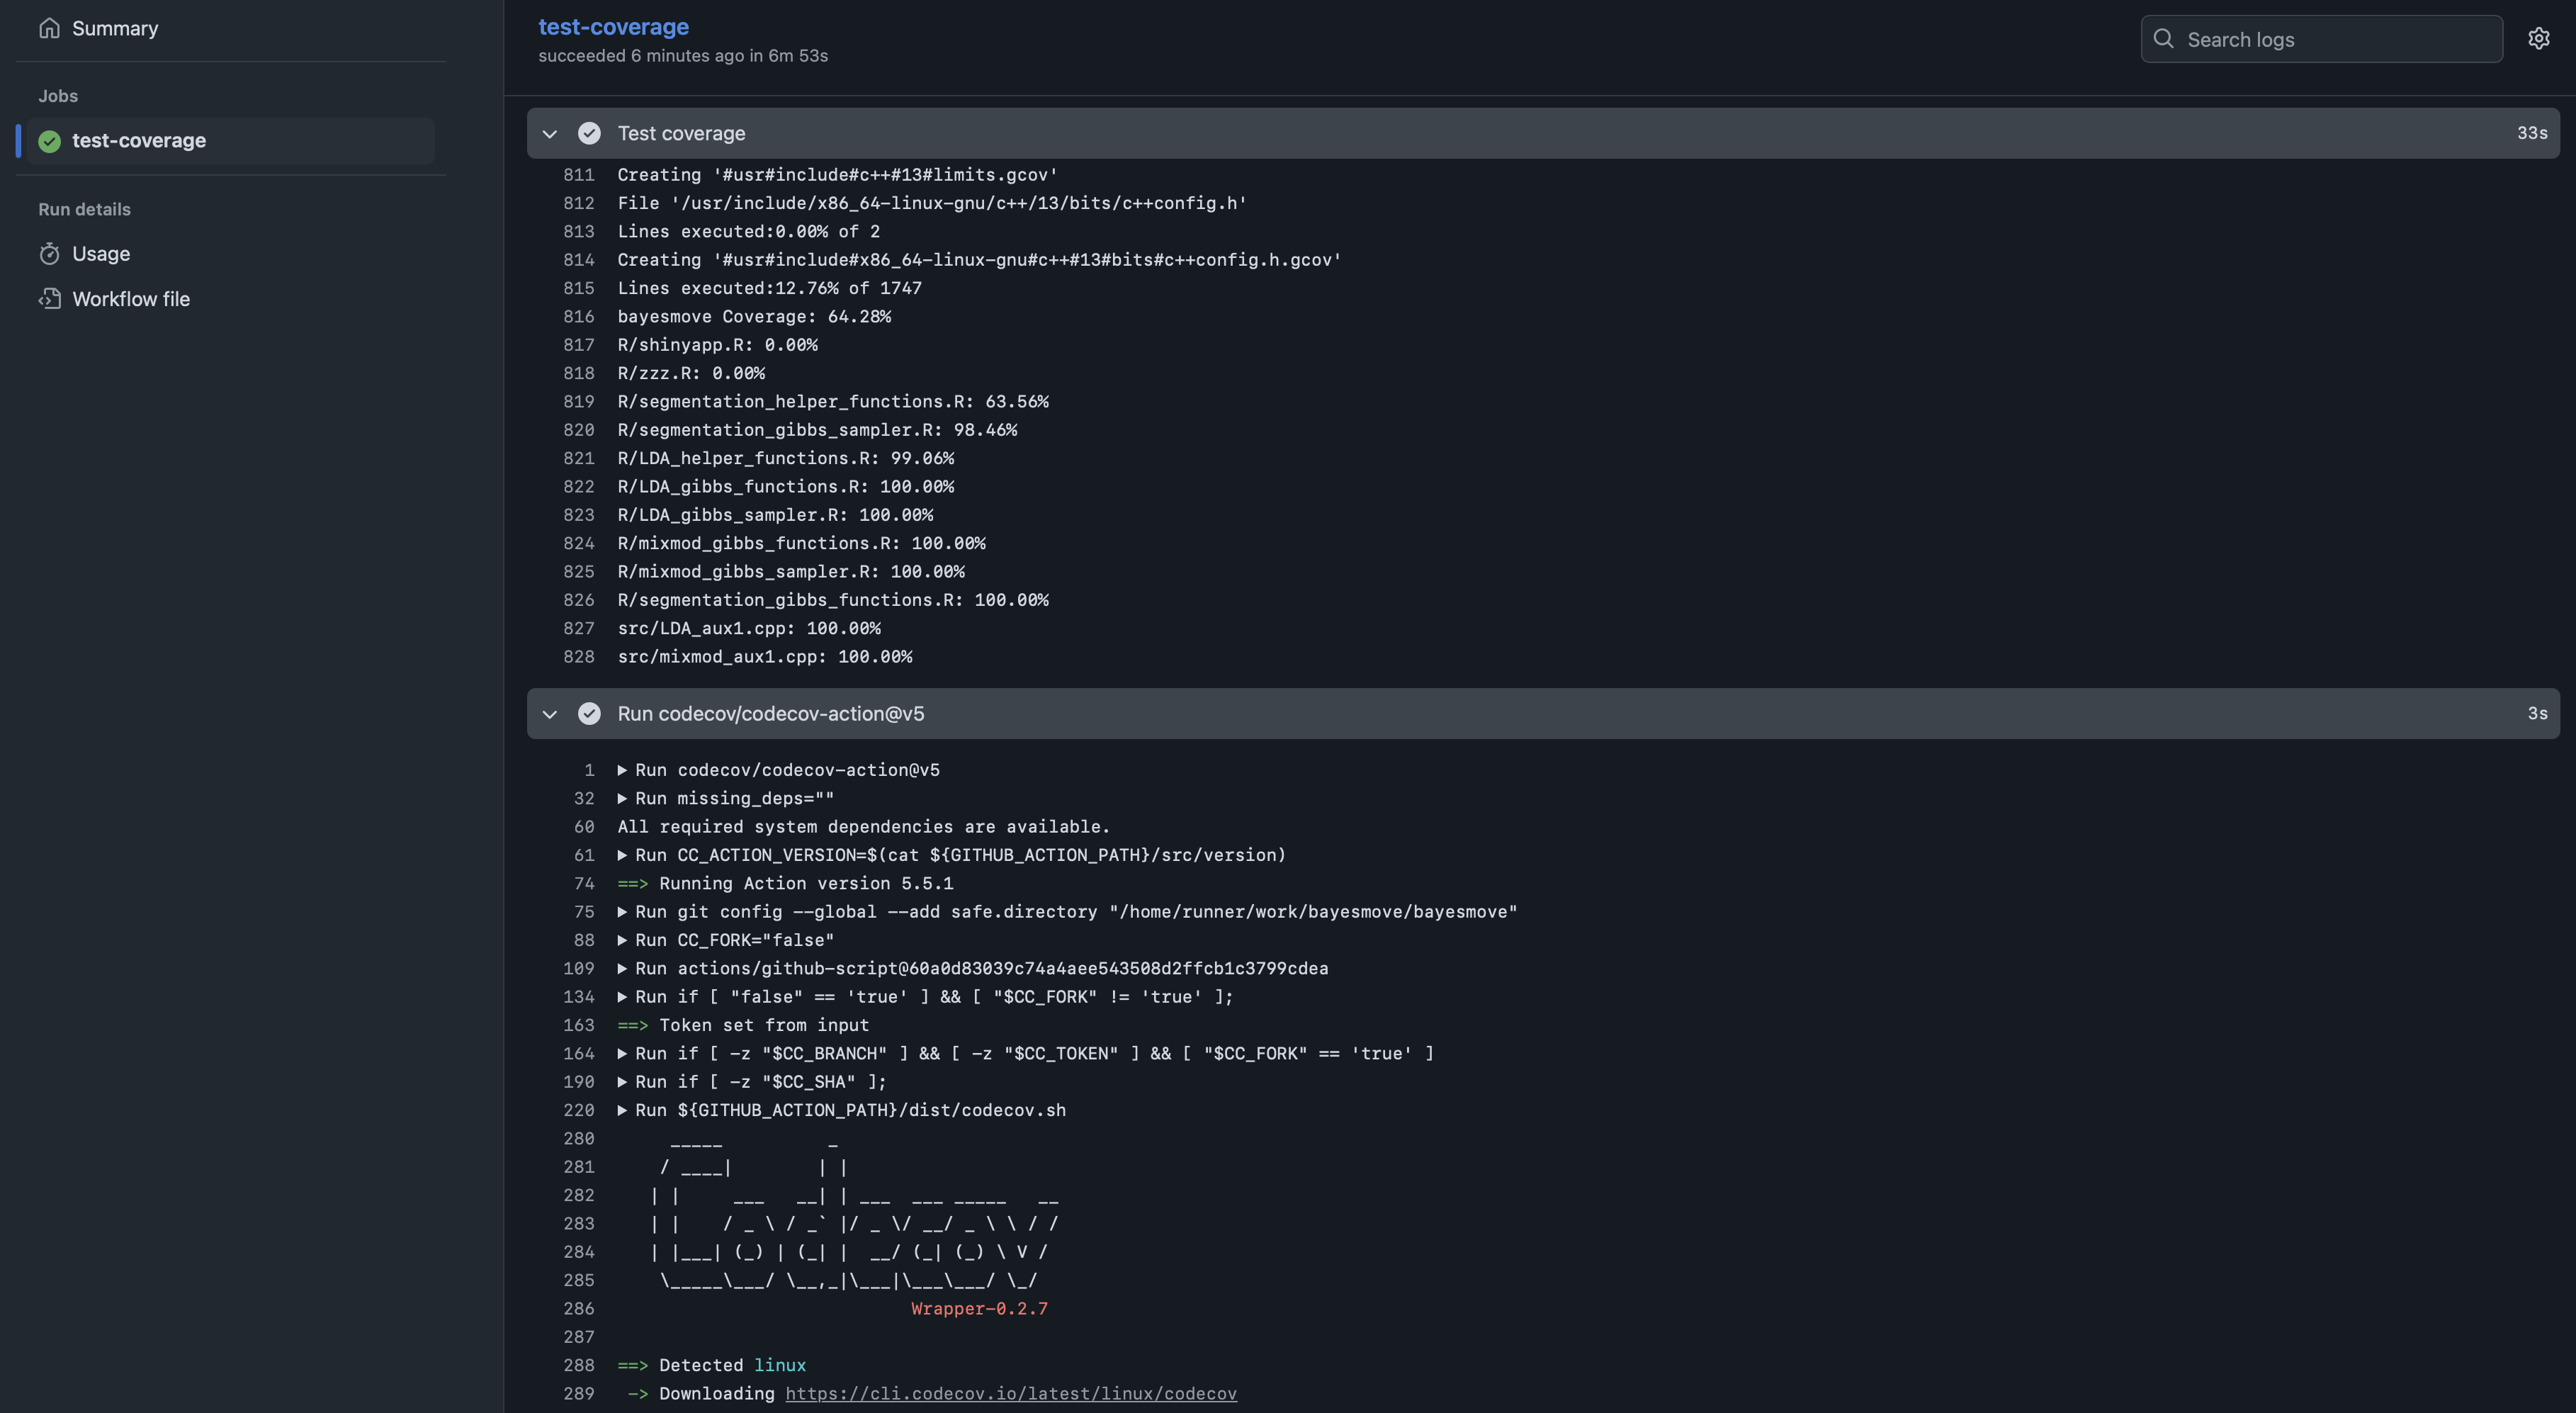Click the test-coverage title heading link
Image resolution: width=2576 pixels, height=1413 pixels.
click(613, 27)
